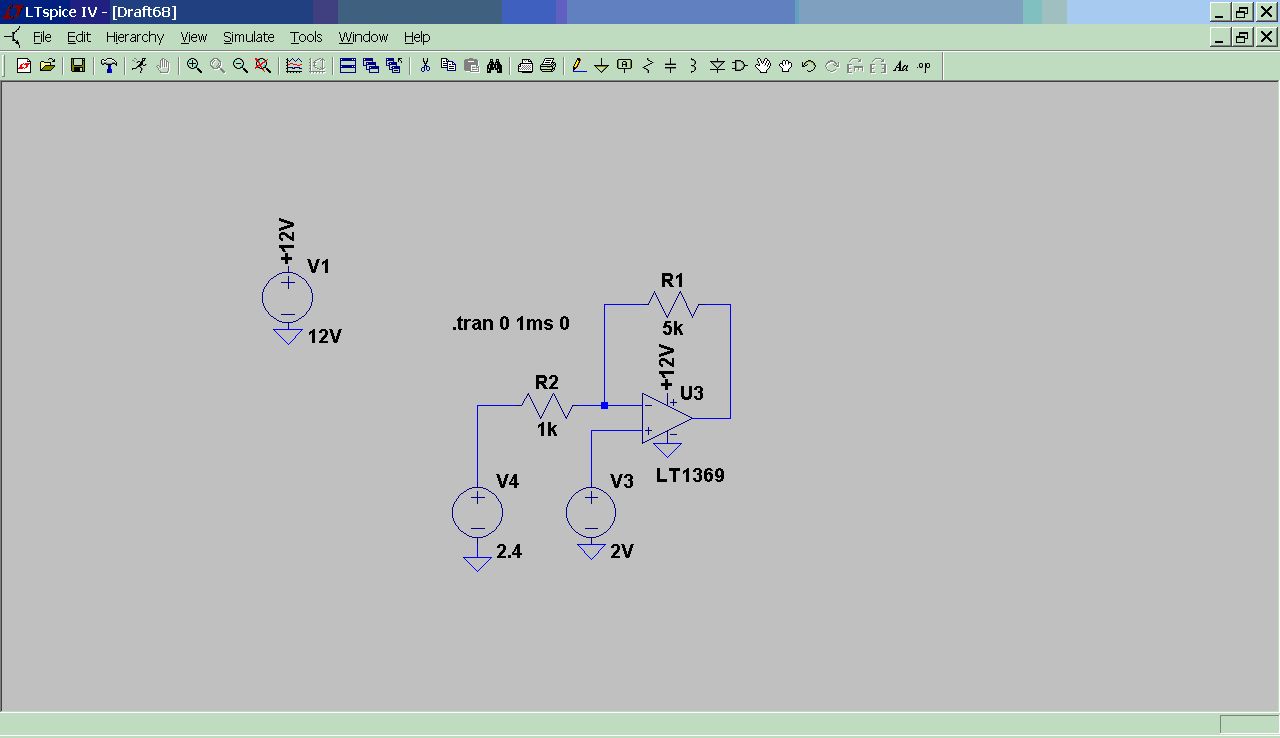Open the Control Panel hammer icon
Screen dimensions: 1280x738
pos(109,66)
